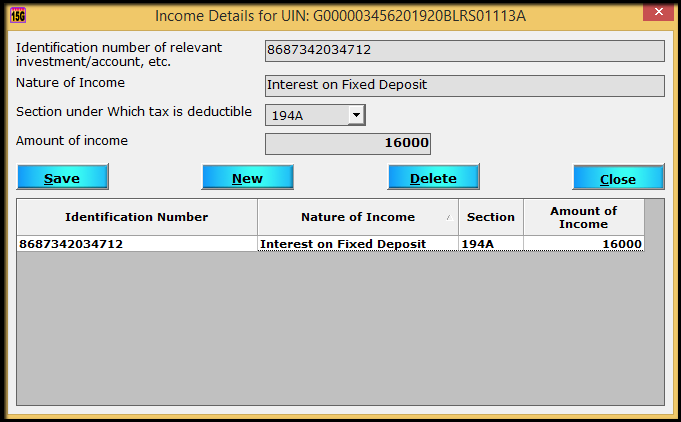This screenshot has width=681, height=422.
Task: Sort by Nature of Income column header
Action: click(358, 217)
